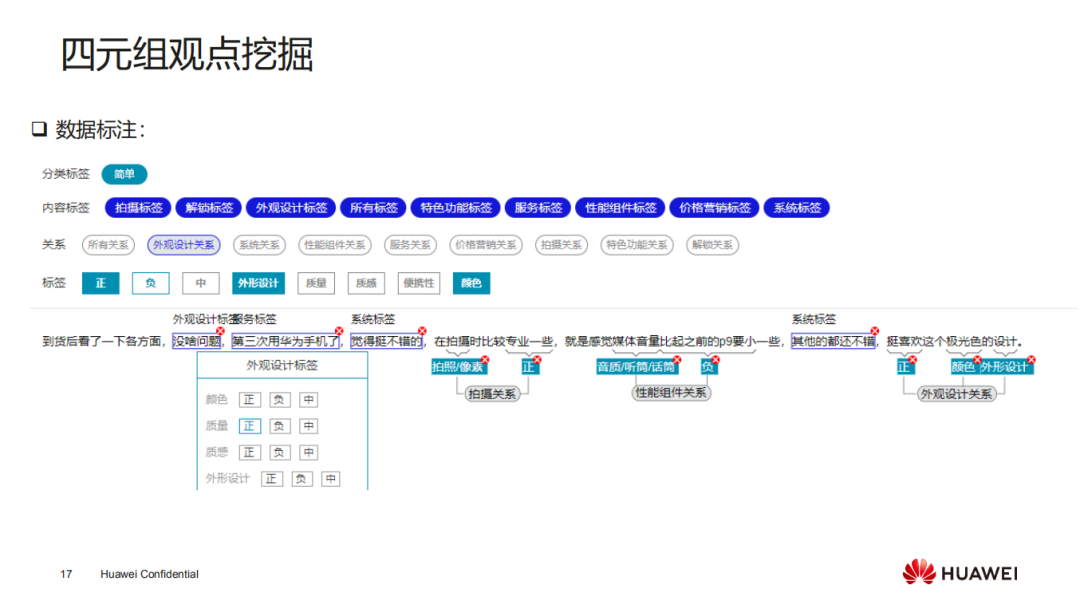Toggle the 外形设计 label button in label row
The width and height of the screenshot is (1080, 605).
(258, 283)
